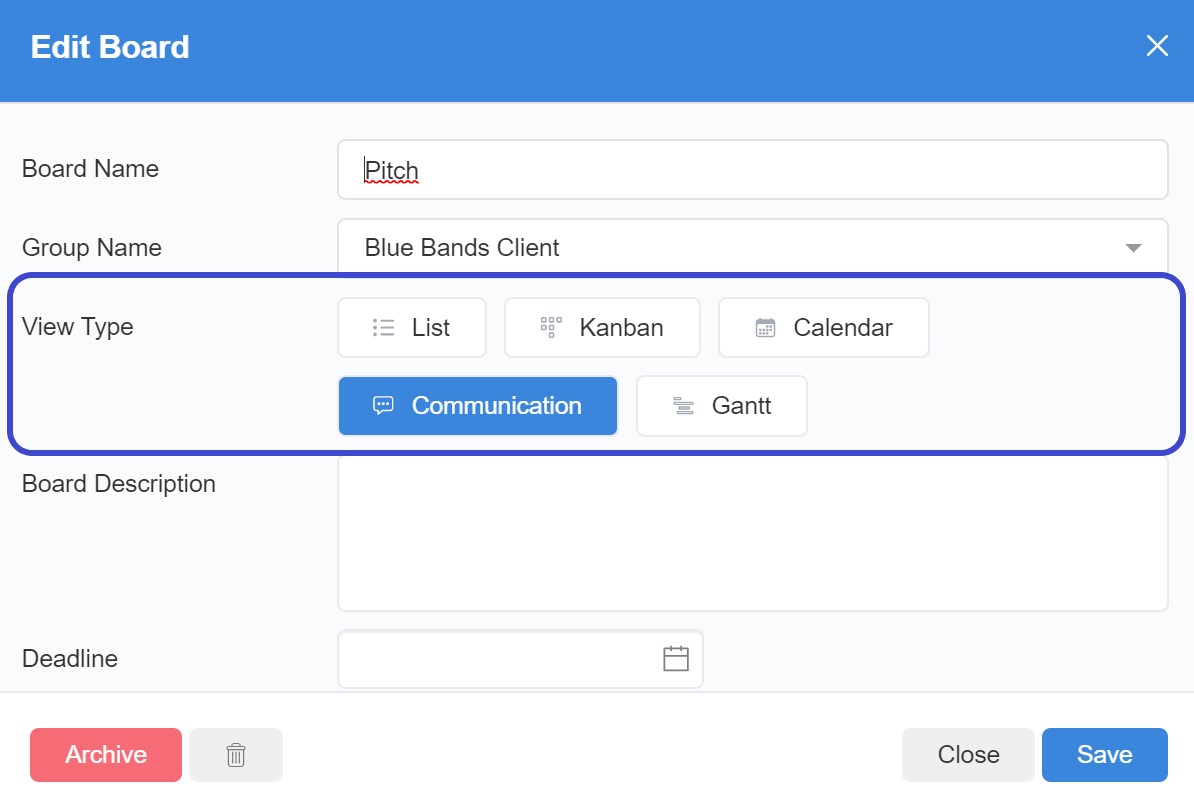Close the Edit Board dialog with the X icon

(1157, 46)
